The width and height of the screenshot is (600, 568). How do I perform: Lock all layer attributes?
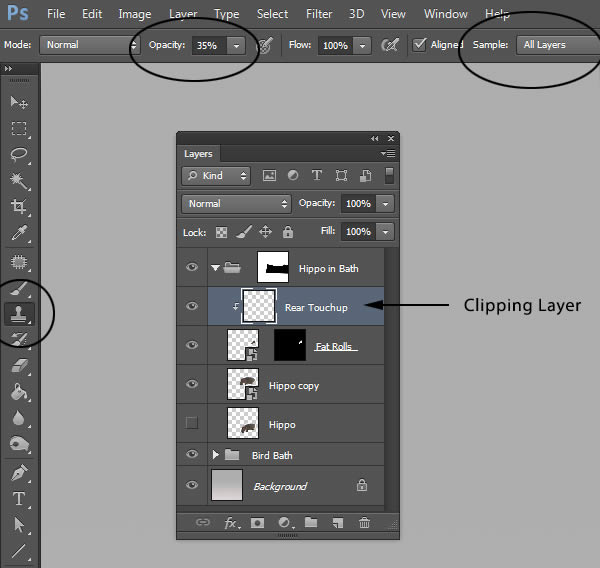[288, 232]
